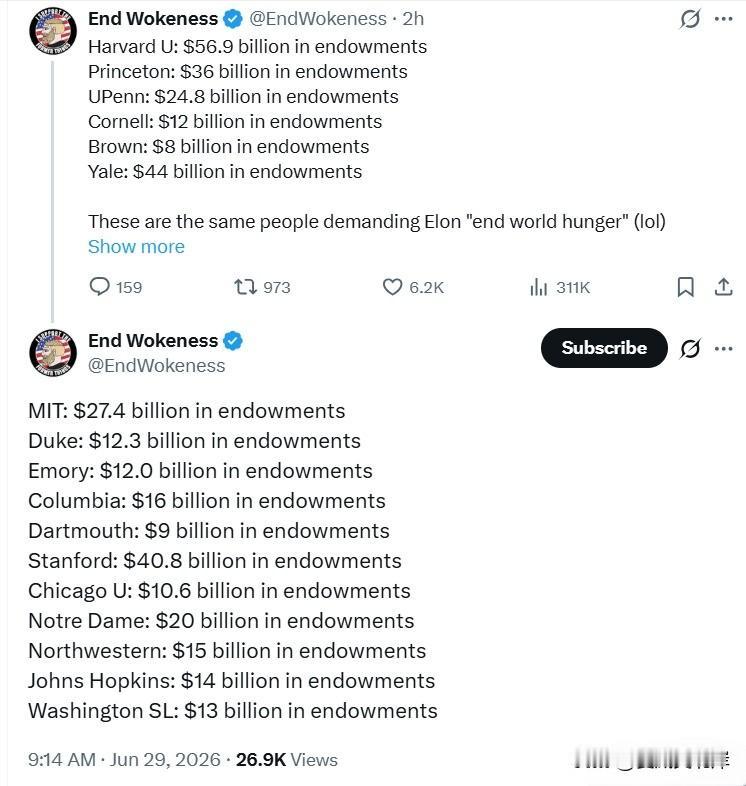The width and height of the screenshot is (746, 786).
Task: Bookmark the Harvard endowments tweet
Action: pos(685,287)
